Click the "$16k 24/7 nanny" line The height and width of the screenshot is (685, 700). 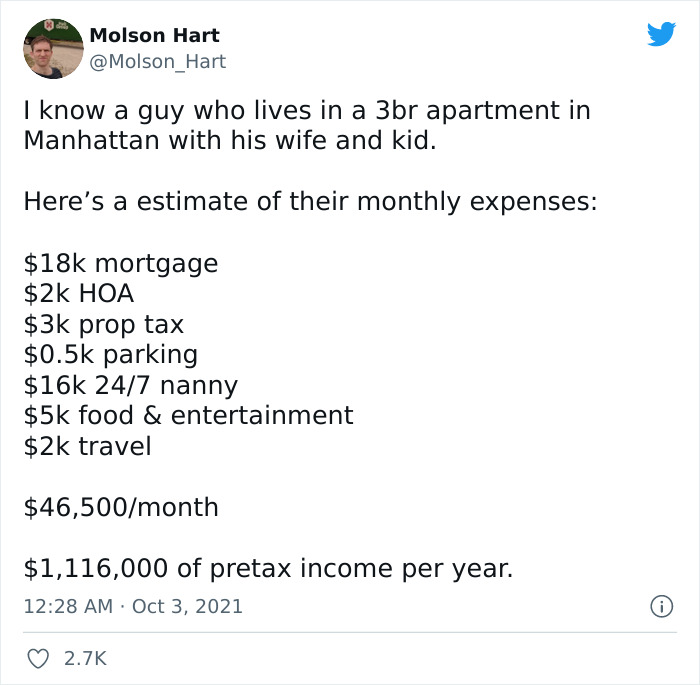pyautogui.click(x=131, y=385)
